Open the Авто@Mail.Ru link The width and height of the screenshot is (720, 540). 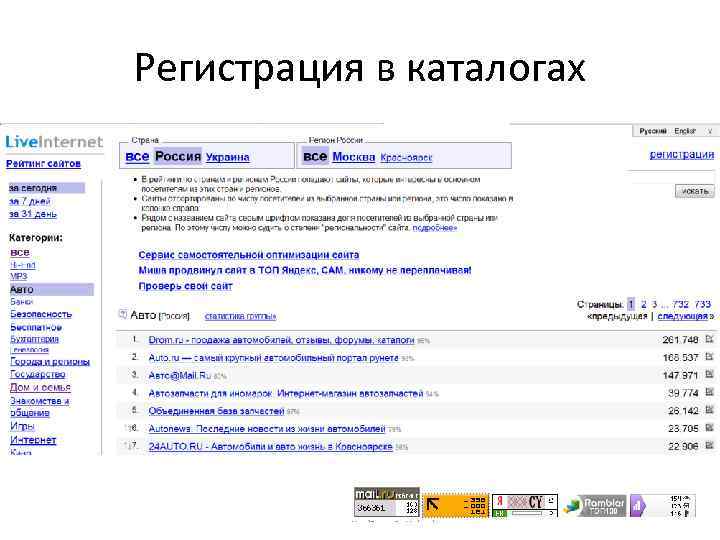180,375
